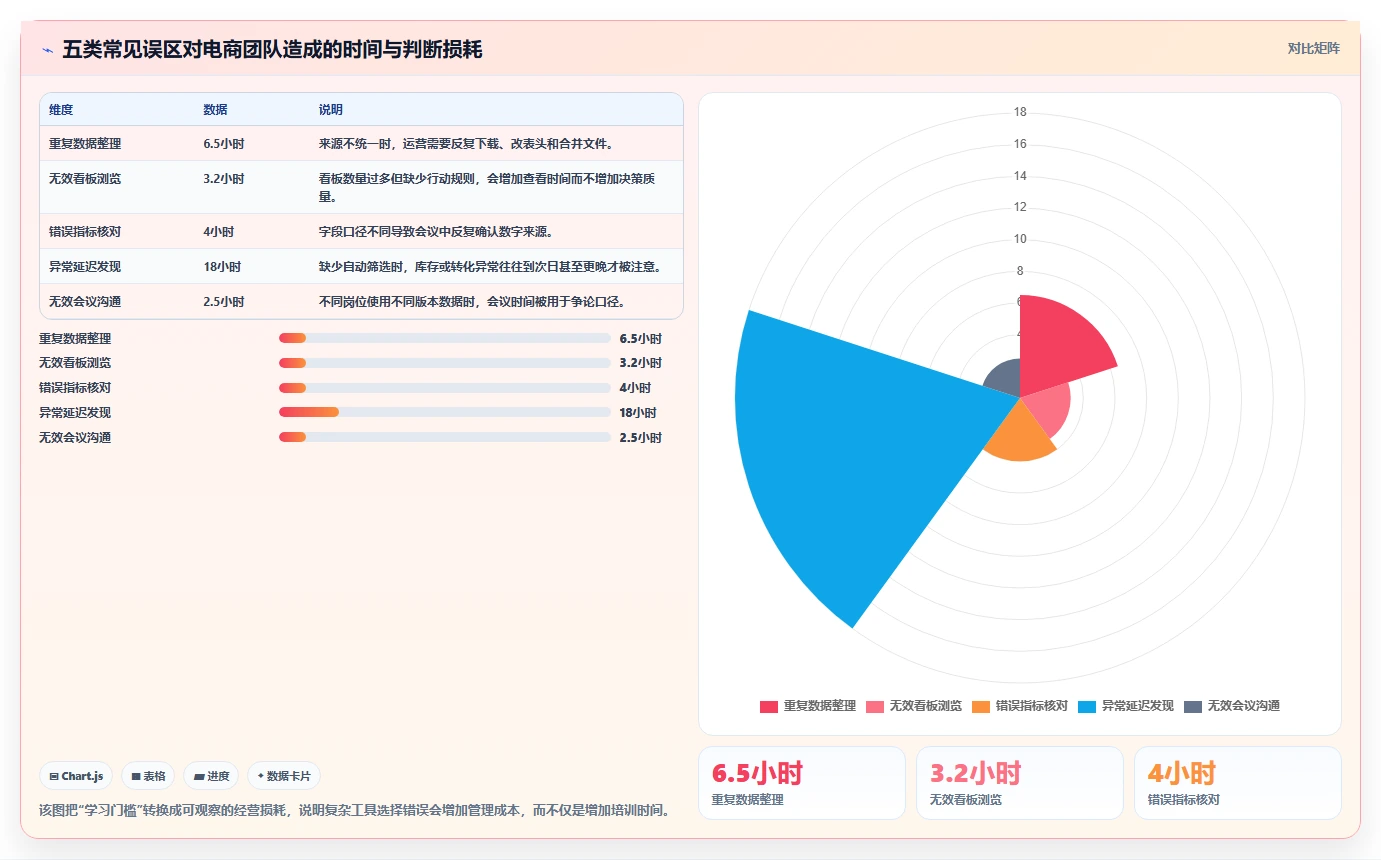Click 重复数据整理 table row name

pos(85,144)
